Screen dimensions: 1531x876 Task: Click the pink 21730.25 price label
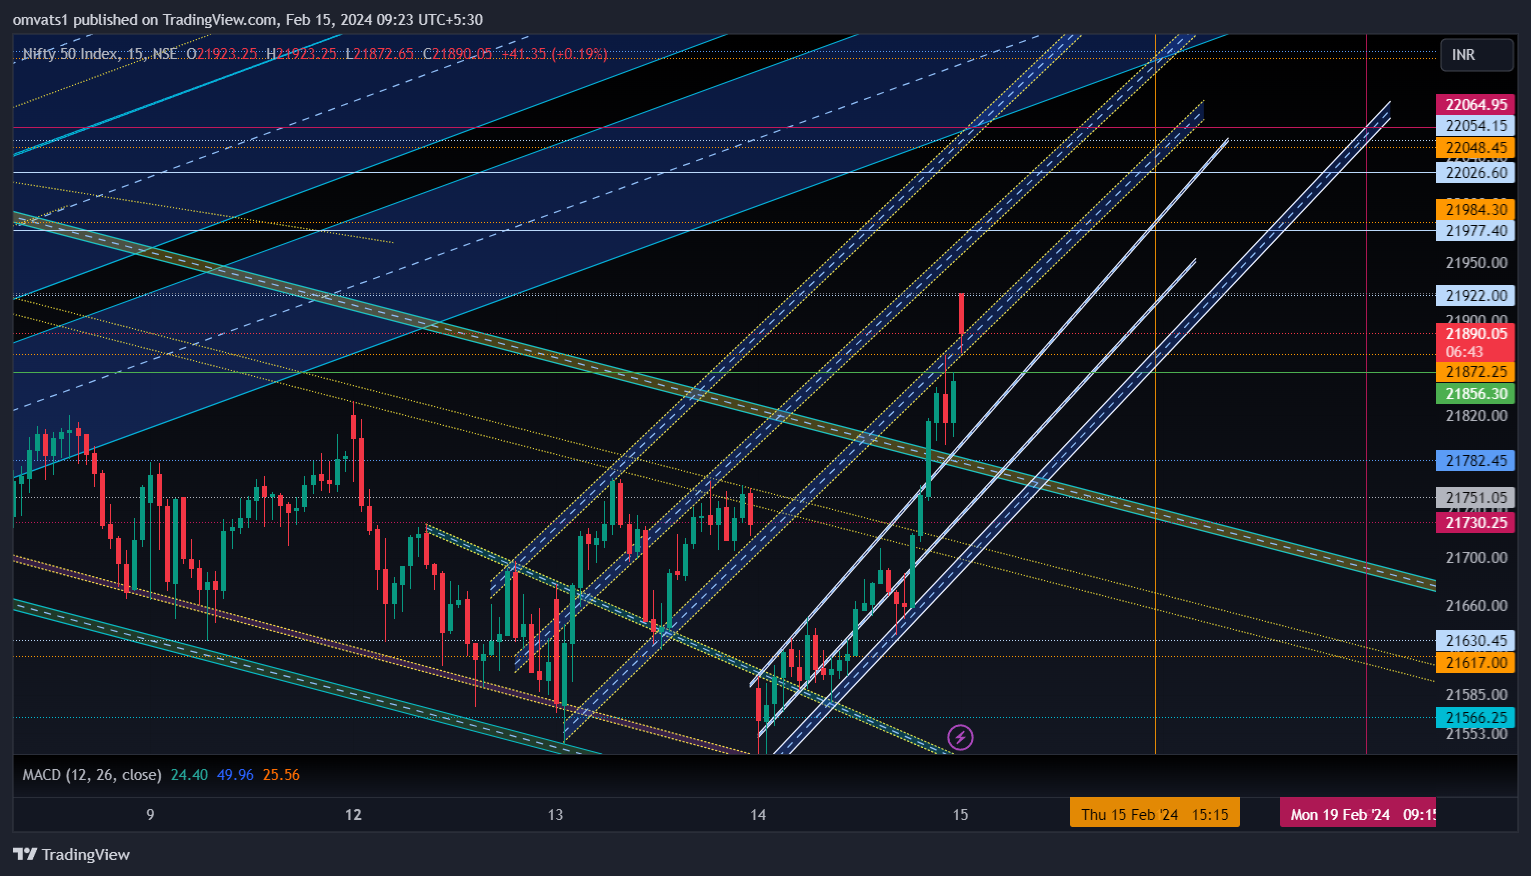coord(1475,523)
